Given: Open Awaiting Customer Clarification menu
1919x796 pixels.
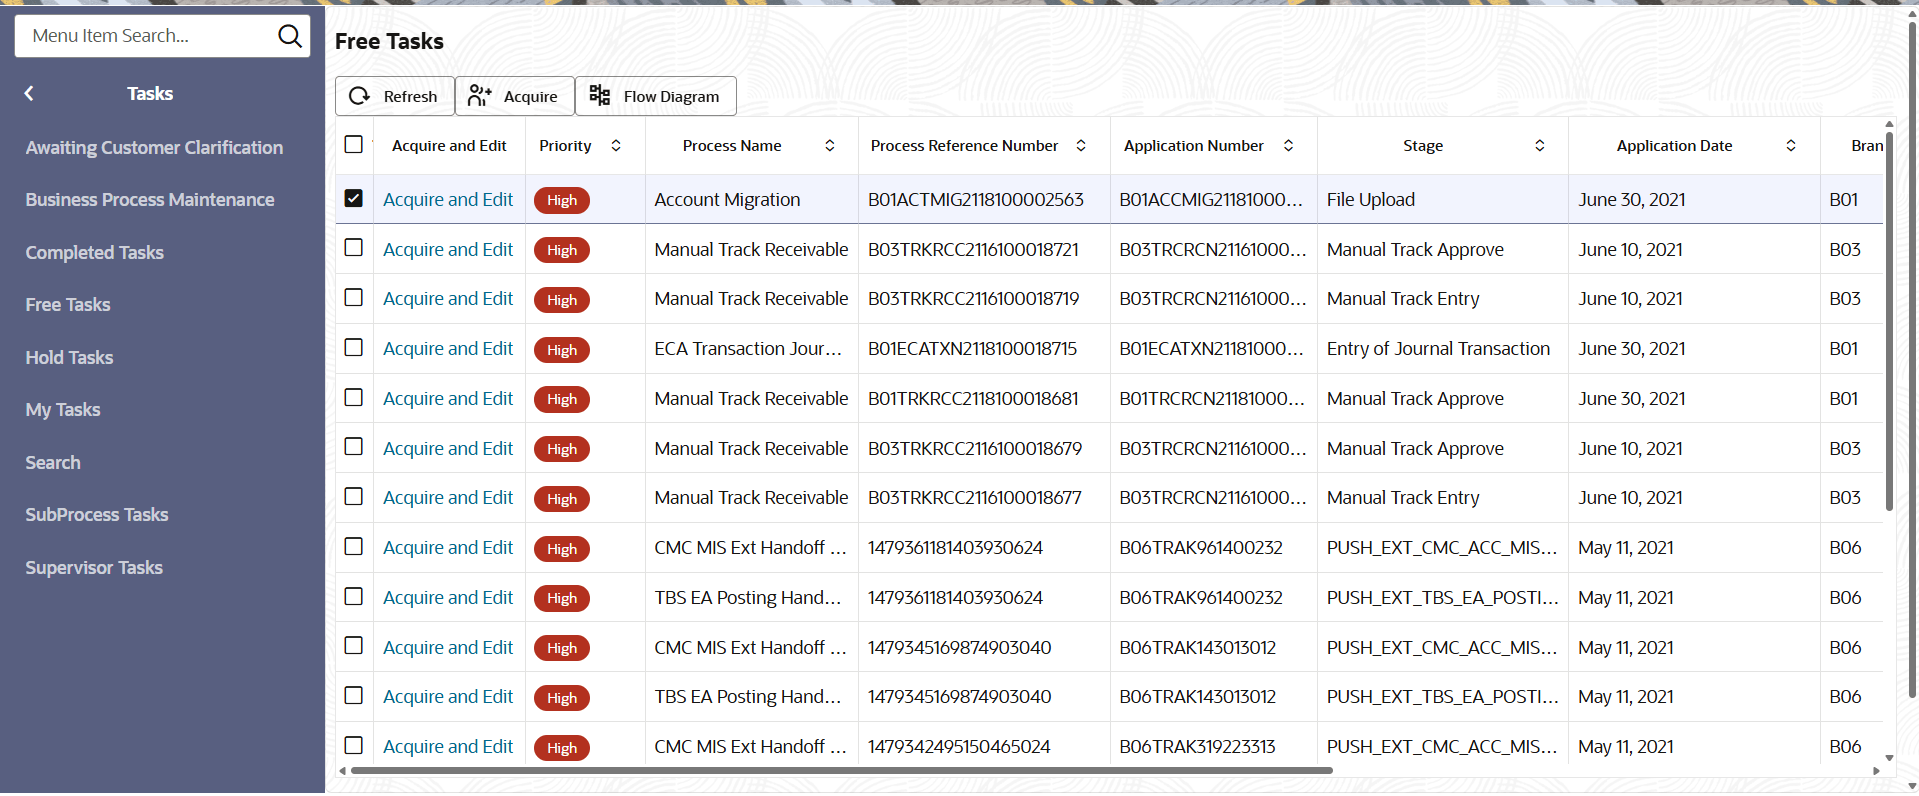Looking at the screenshot, I should point(155,148).
